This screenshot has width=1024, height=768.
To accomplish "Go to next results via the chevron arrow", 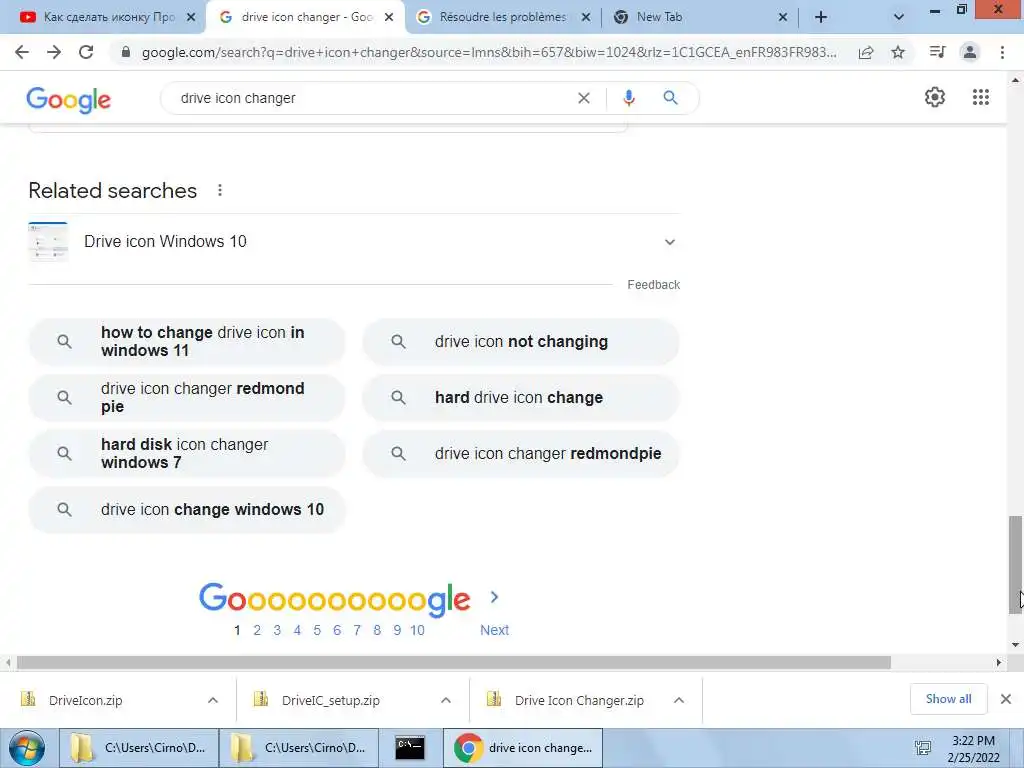I will pos(494,597).
